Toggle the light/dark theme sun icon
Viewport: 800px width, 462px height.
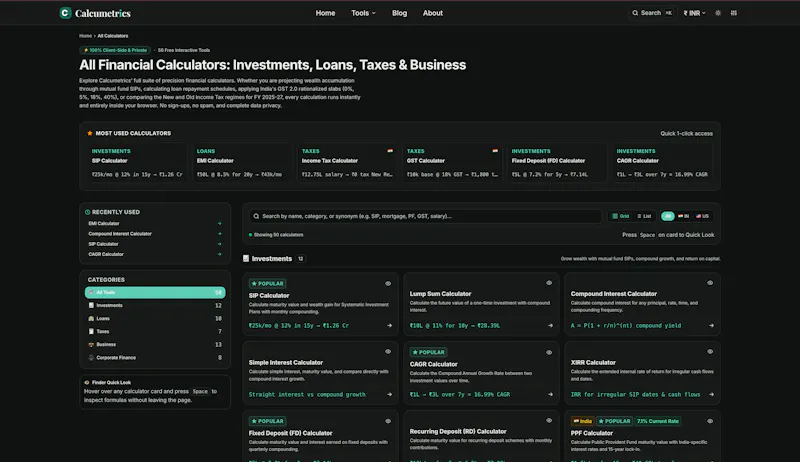[718, 13]
